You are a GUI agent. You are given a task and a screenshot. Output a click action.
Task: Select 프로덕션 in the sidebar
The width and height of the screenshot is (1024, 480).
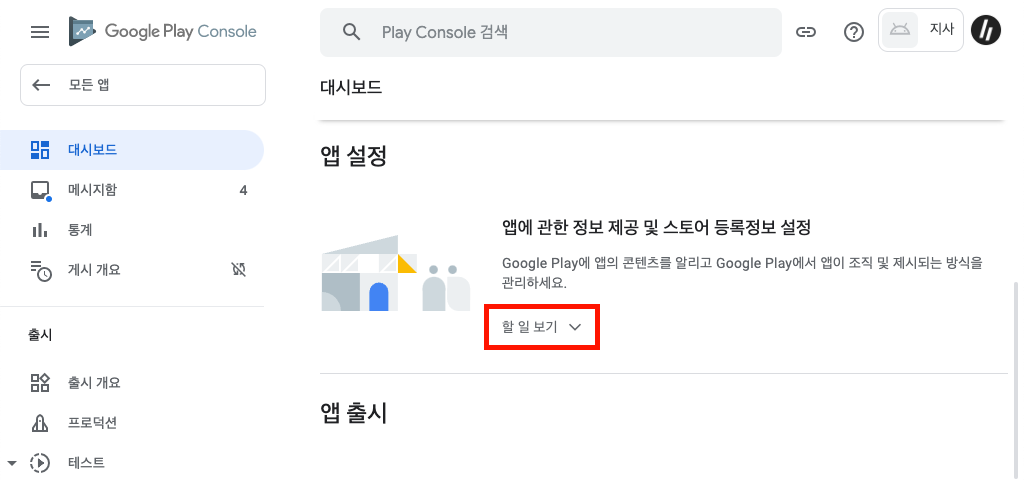coord(93,423)
